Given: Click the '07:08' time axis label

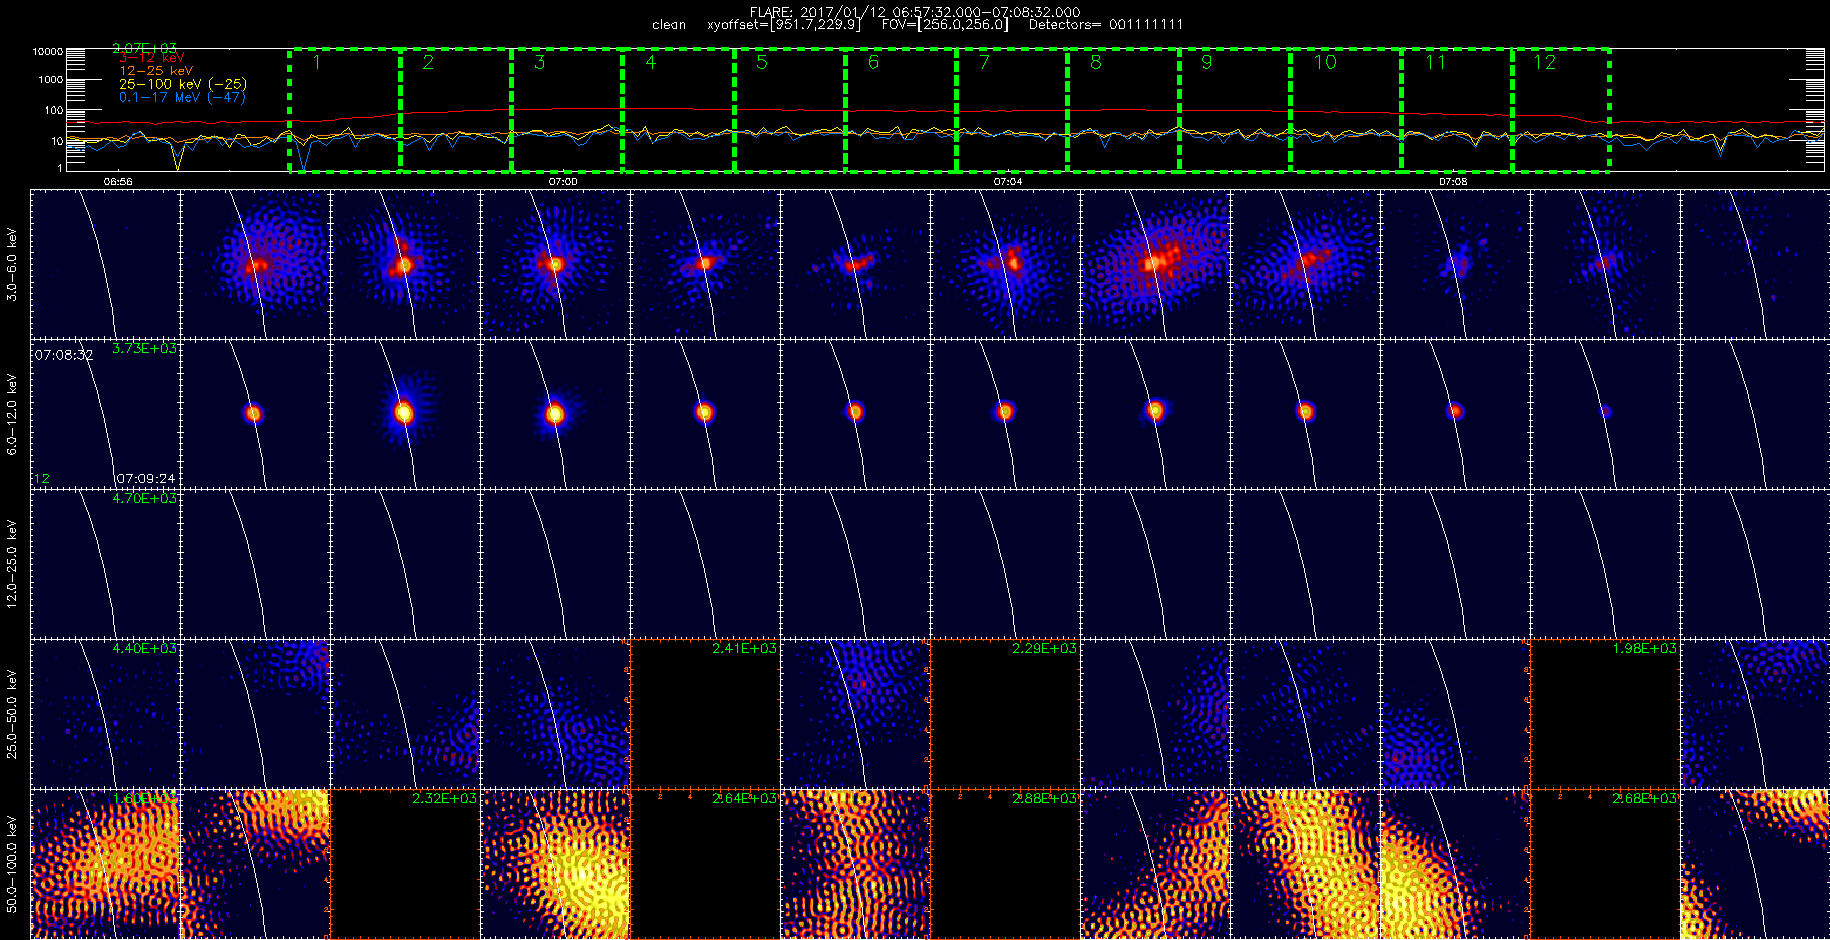Looking at the screenshot, I should pos(1453,182).
